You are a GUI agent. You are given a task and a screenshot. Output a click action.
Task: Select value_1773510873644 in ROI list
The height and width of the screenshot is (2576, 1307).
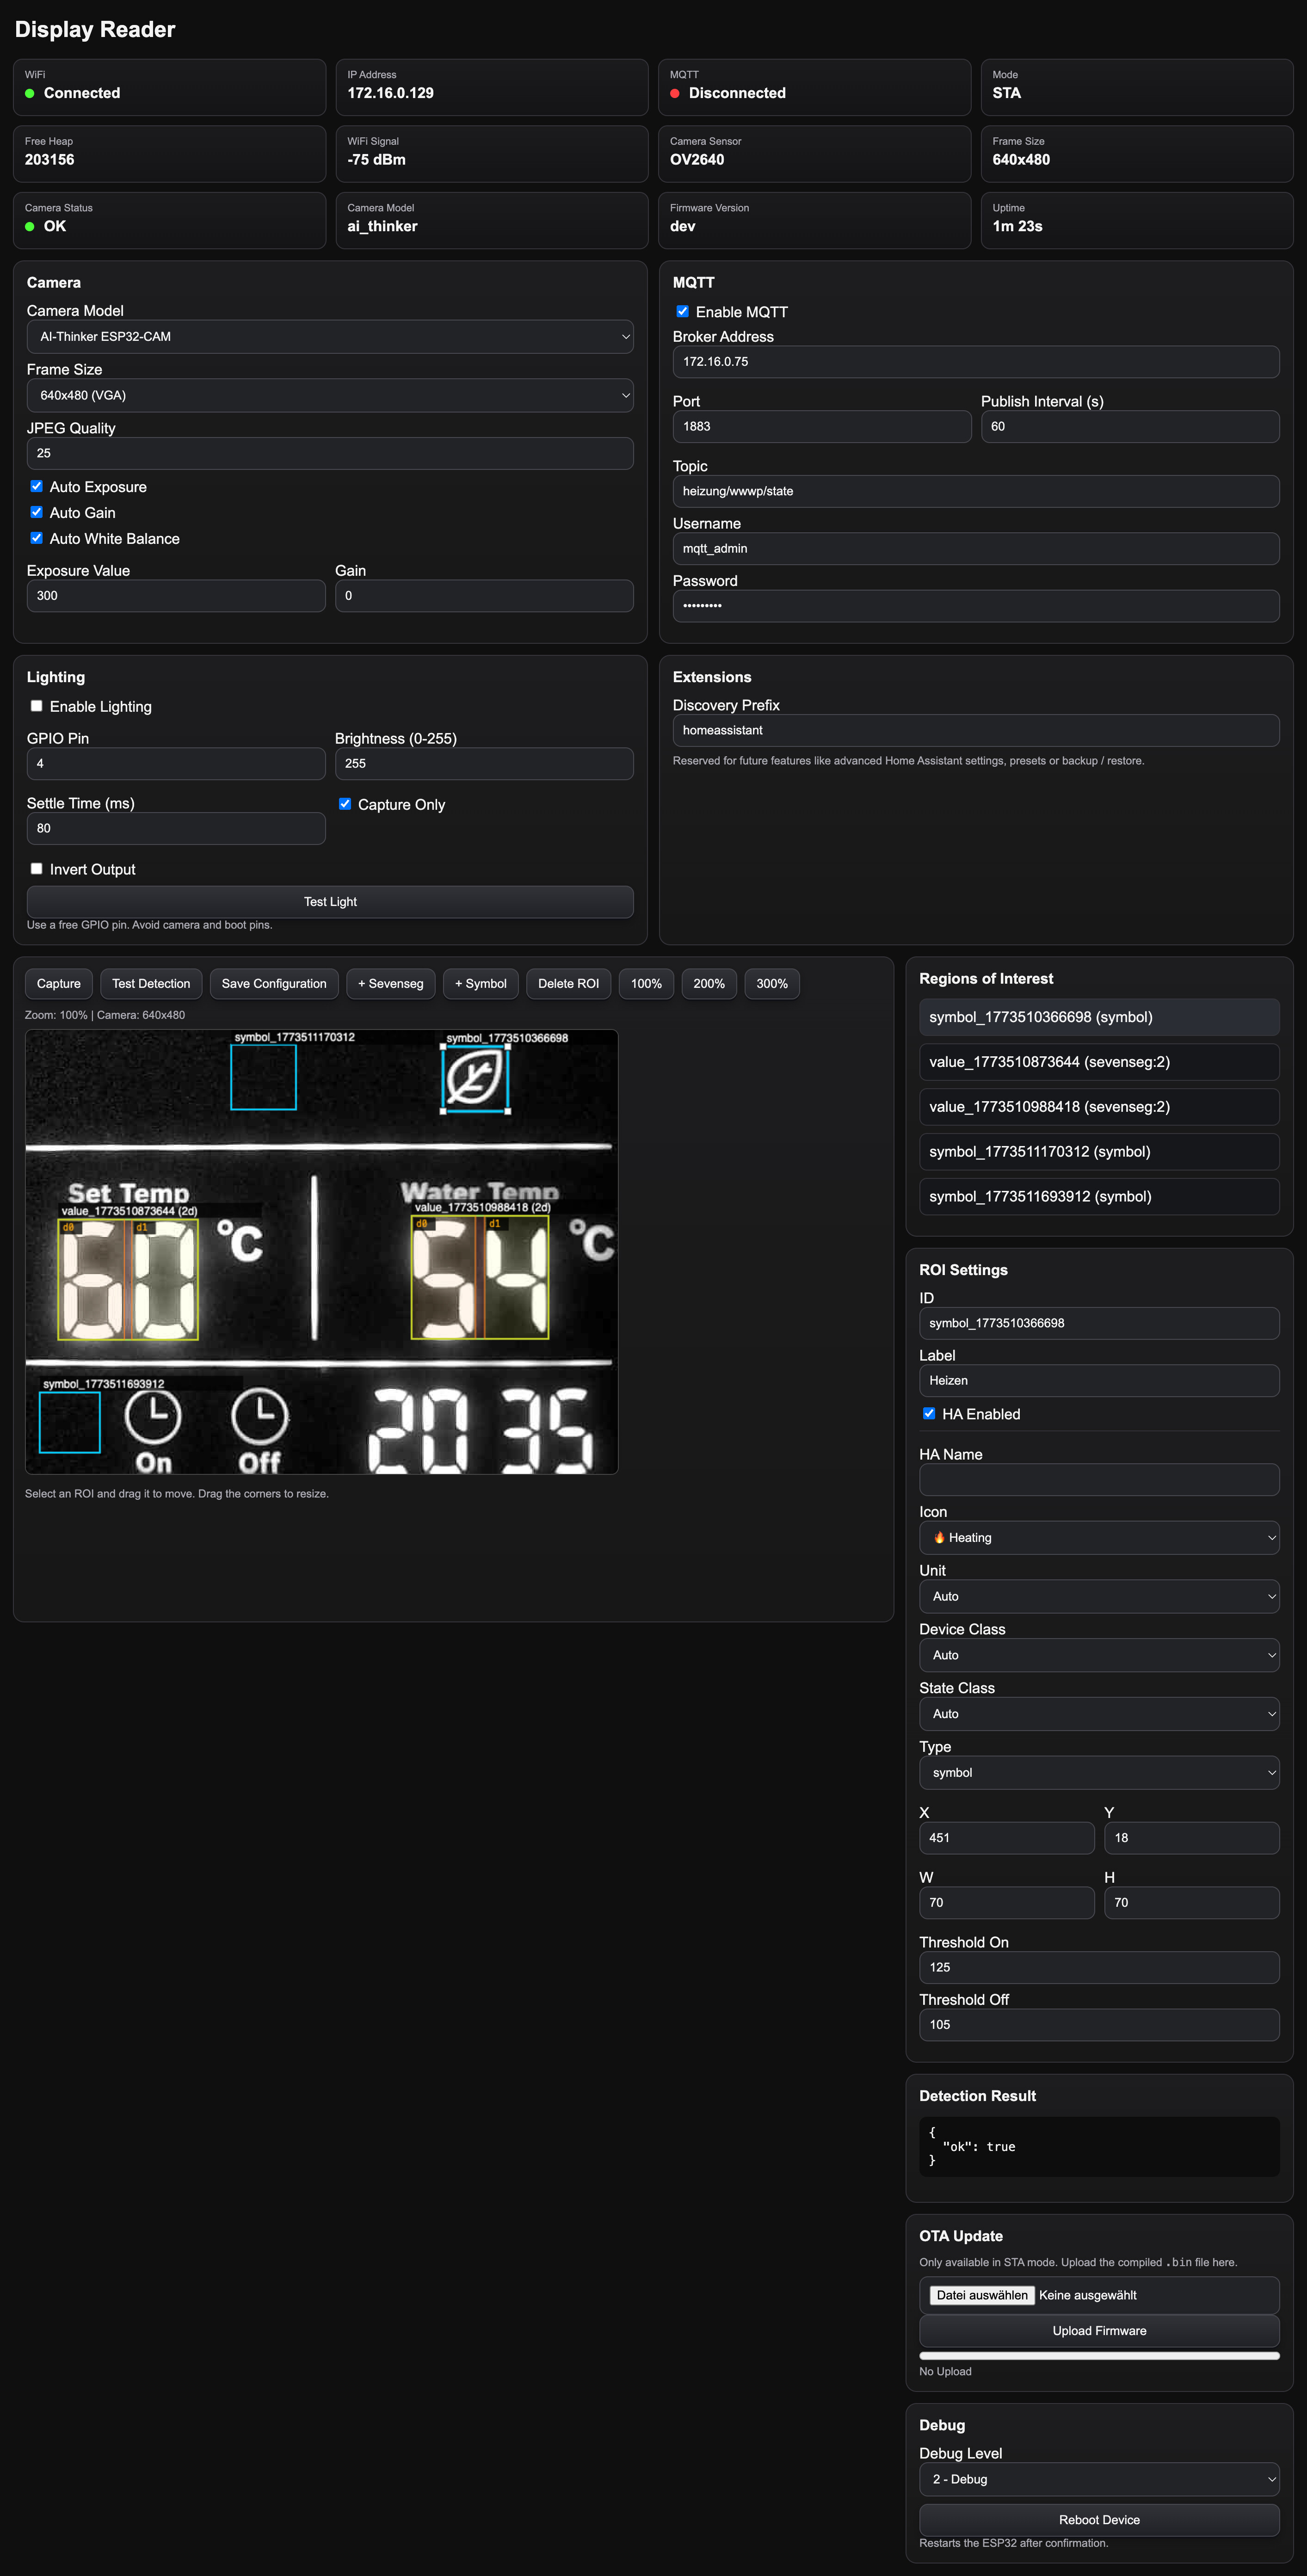1098,1062
